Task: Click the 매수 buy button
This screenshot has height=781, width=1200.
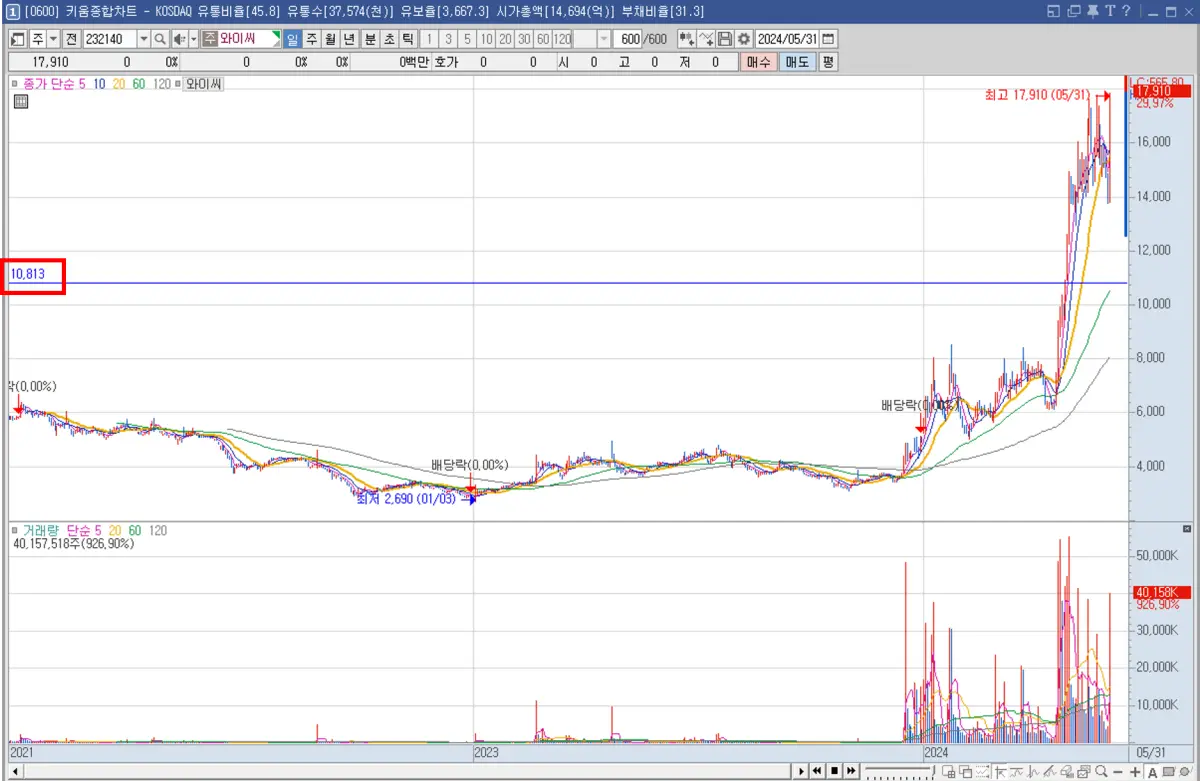Action: pyautogui.click(x=759, y=62)
